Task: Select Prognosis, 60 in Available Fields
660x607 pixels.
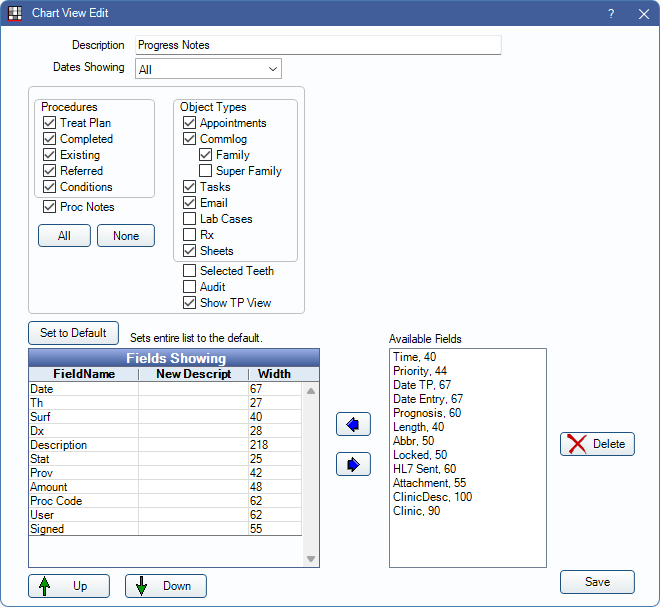Action: (427, 413)
